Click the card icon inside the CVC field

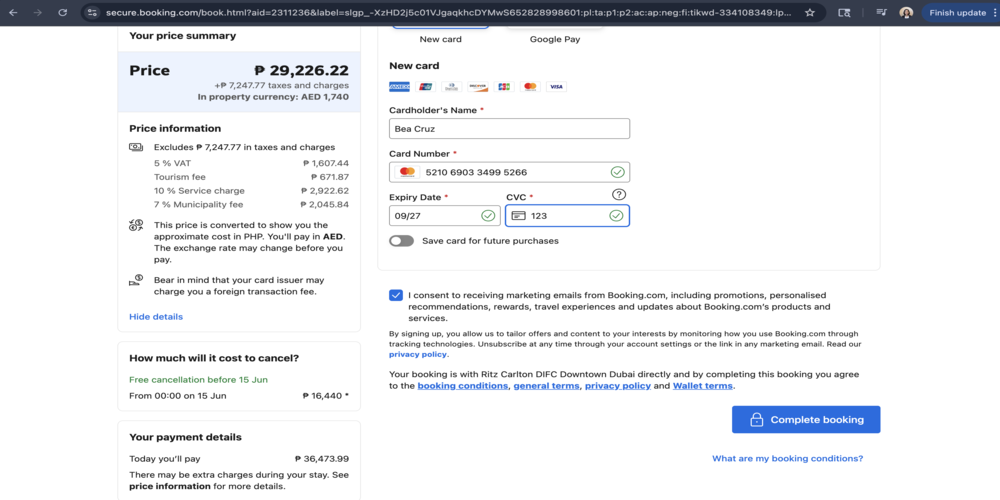(519, 216)
